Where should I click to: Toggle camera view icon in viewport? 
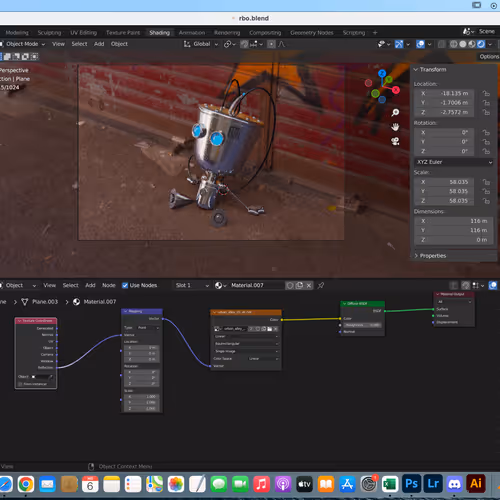[x=395, y=141]
